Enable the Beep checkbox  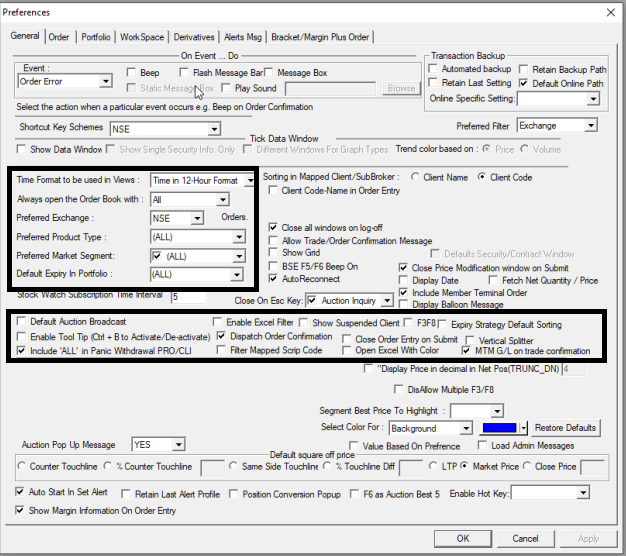132,73
